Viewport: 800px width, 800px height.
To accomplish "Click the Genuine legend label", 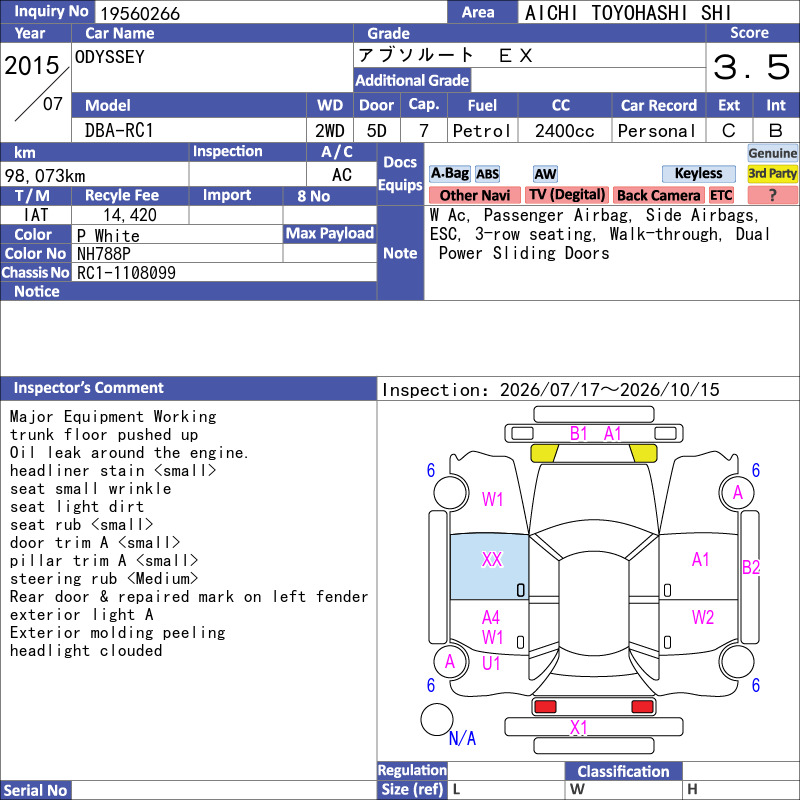I will tap(772, 153).
